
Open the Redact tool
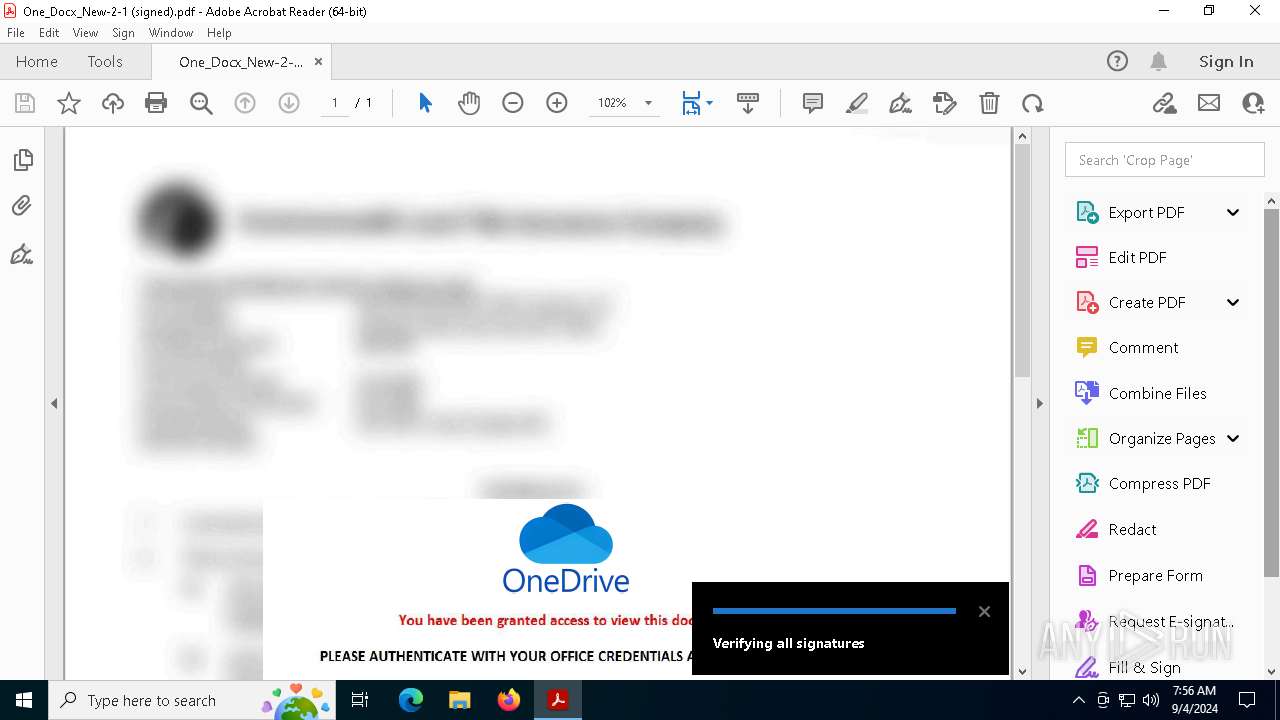[x=1132, y=529]
